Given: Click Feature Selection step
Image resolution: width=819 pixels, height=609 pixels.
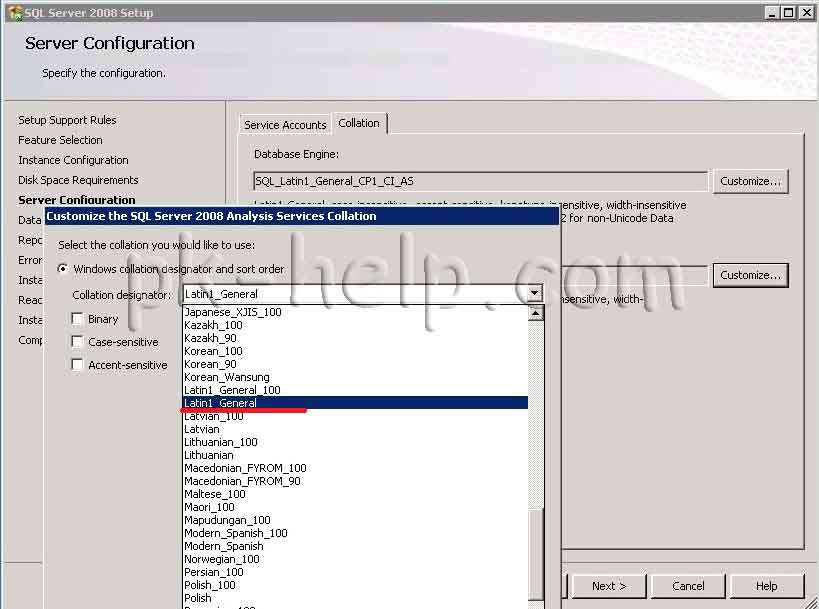Looking at the screenshot, I should 60,140.
